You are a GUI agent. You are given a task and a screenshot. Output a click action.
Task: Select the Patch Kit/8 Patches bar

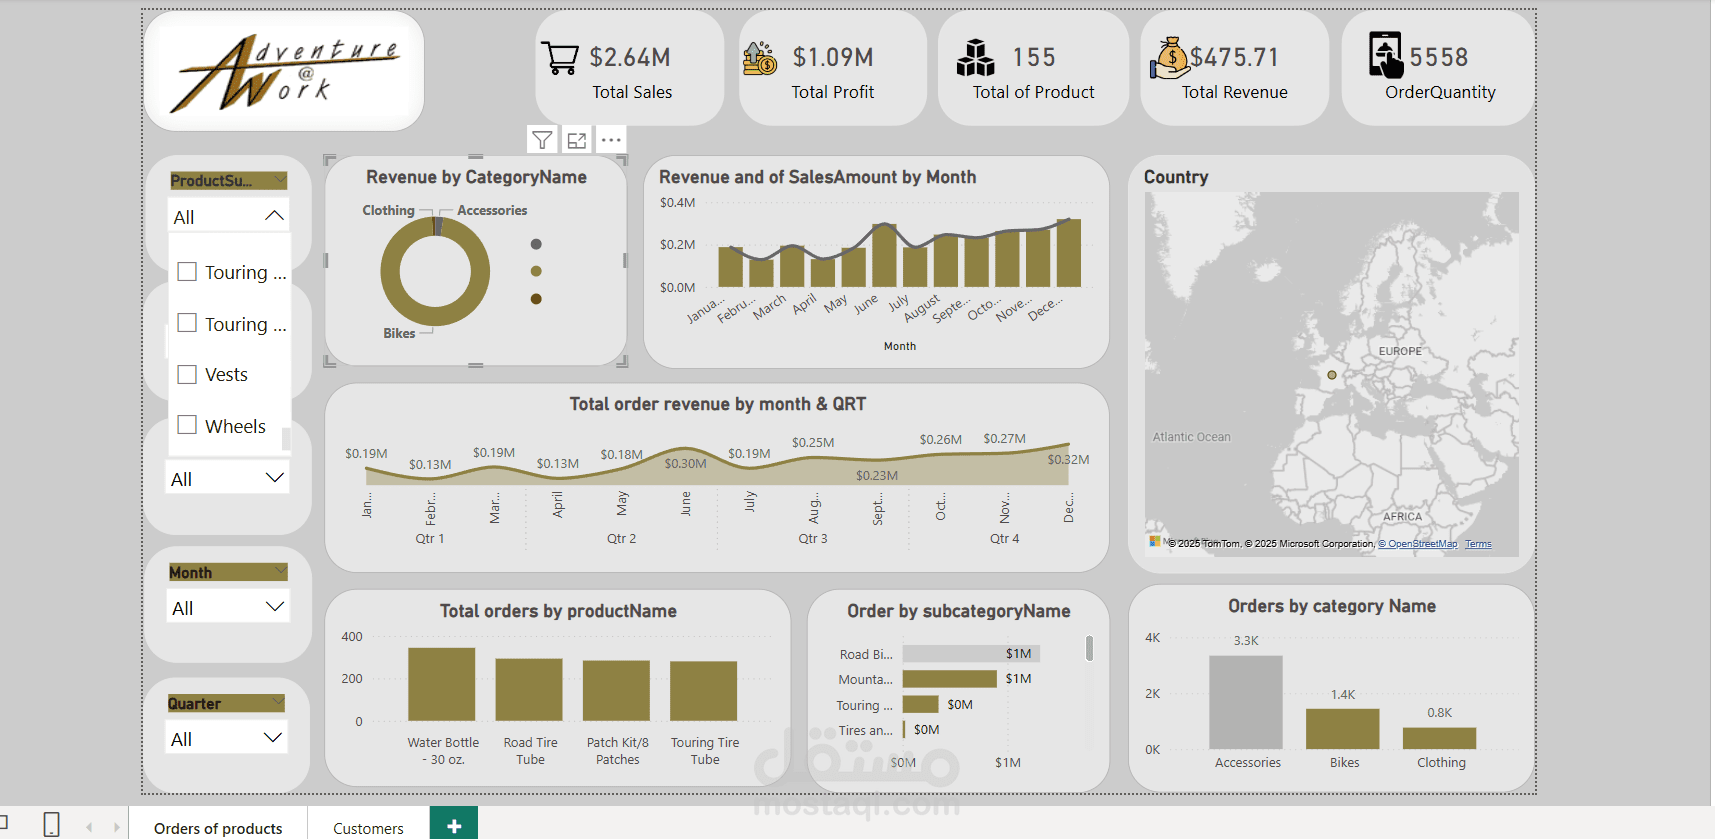pos(616,690)
